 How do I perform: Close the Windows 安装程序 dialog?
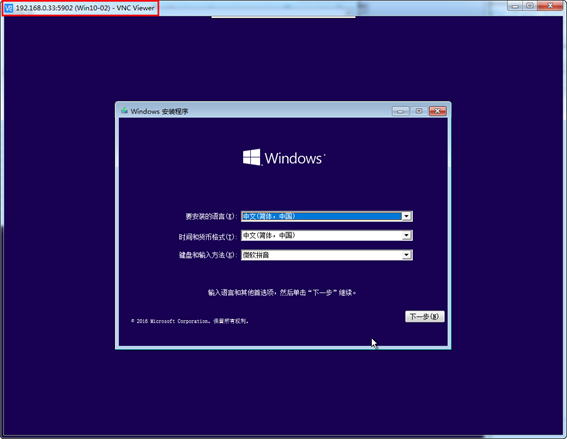(438, 111)
